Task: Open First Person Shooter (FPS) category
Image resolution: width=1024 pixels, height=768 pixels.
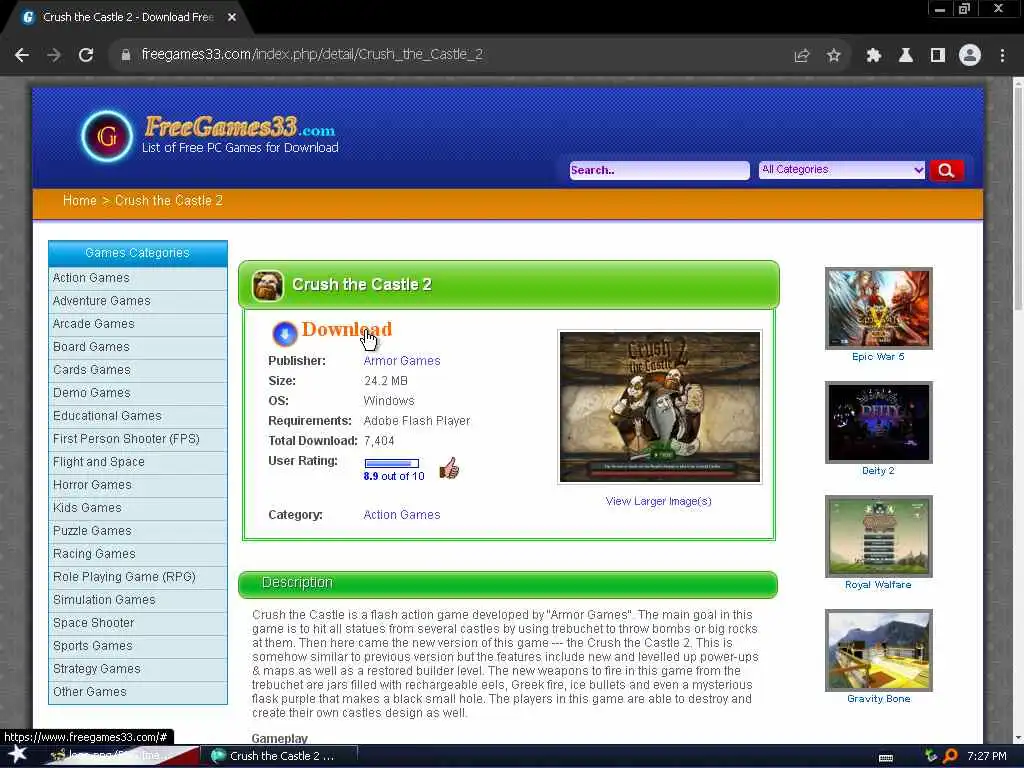Action: click(138, 439)
